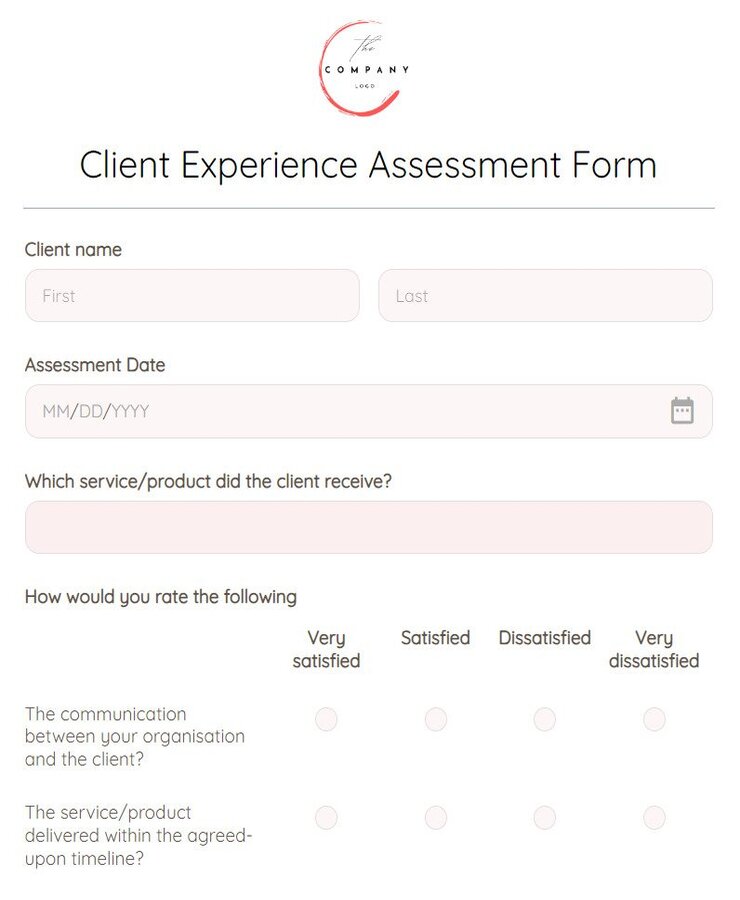This screenshot has height=900, width=740.
Task: Select Very satisfied for timeline delivery
Action: click(x=326, y=817)
